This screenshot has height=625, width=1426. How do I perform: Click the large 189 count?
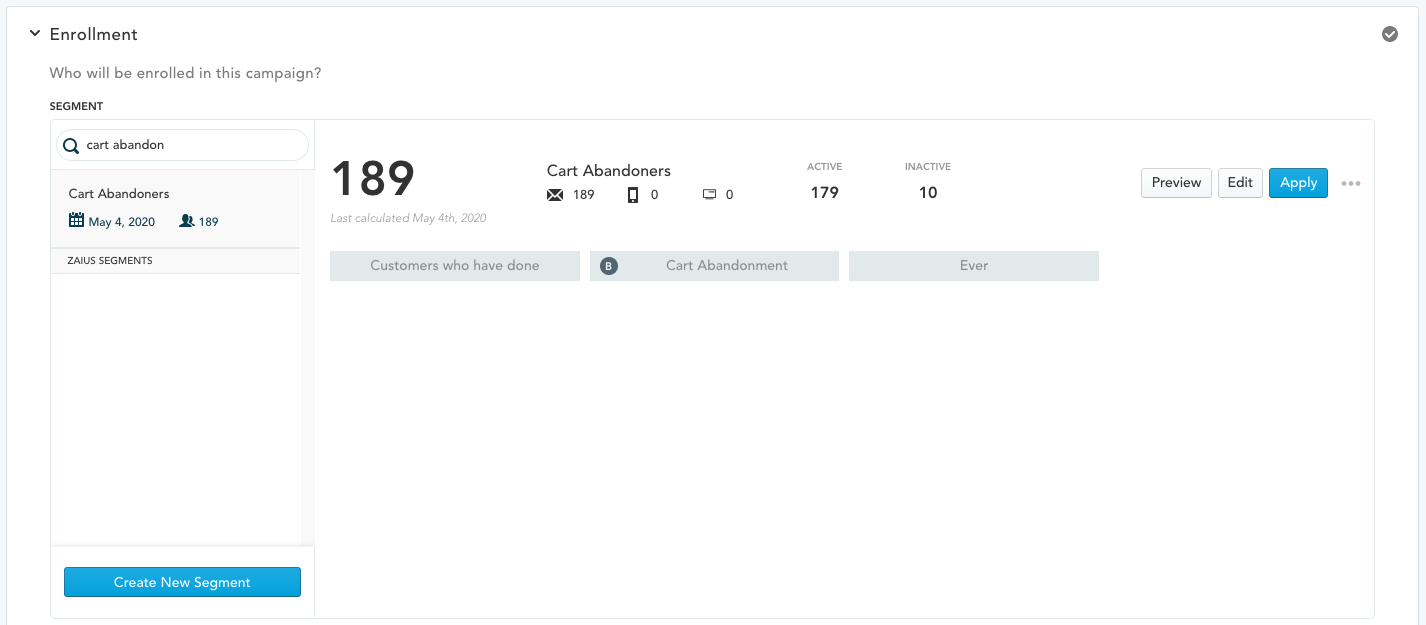point(373,180)
